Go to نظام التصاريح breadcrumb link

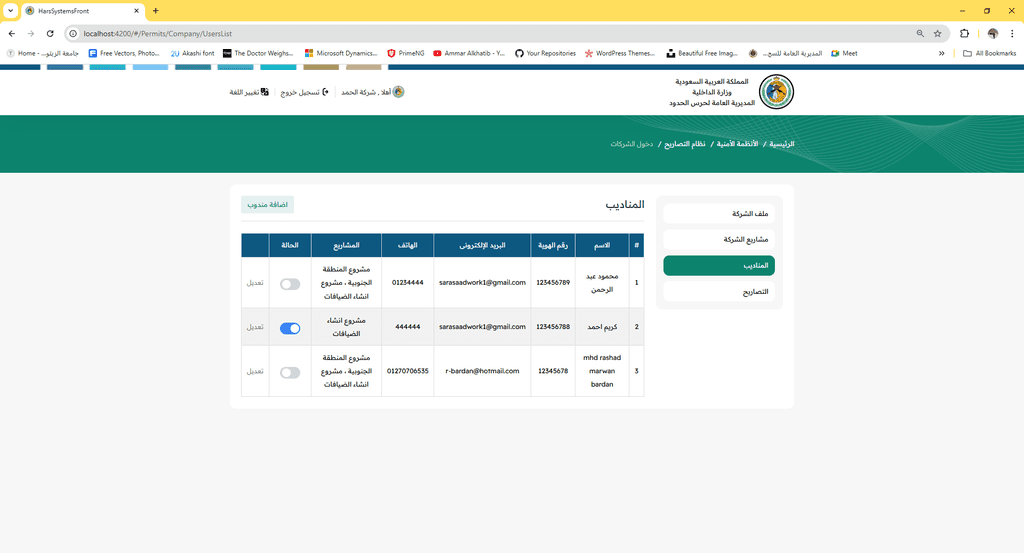coord(684,144)
